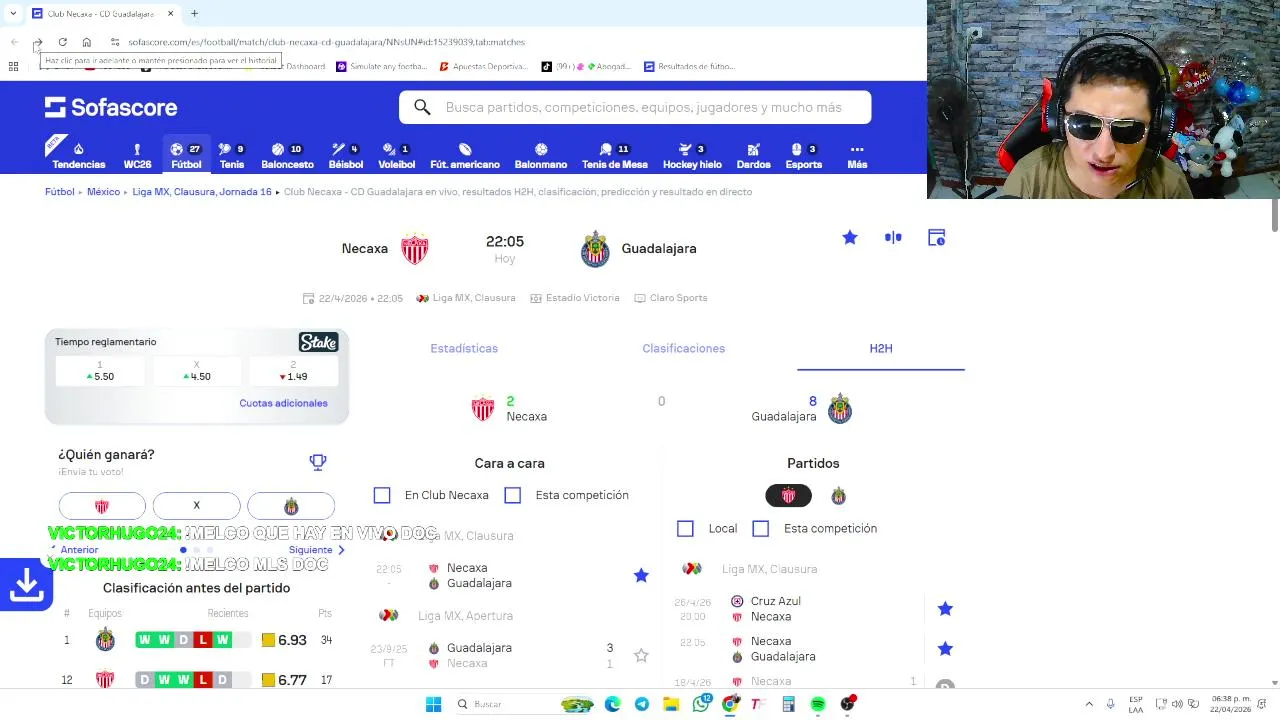Screen dimensions: 1280x720
Task: Select the Esports icon
Action: pos(803,156)
